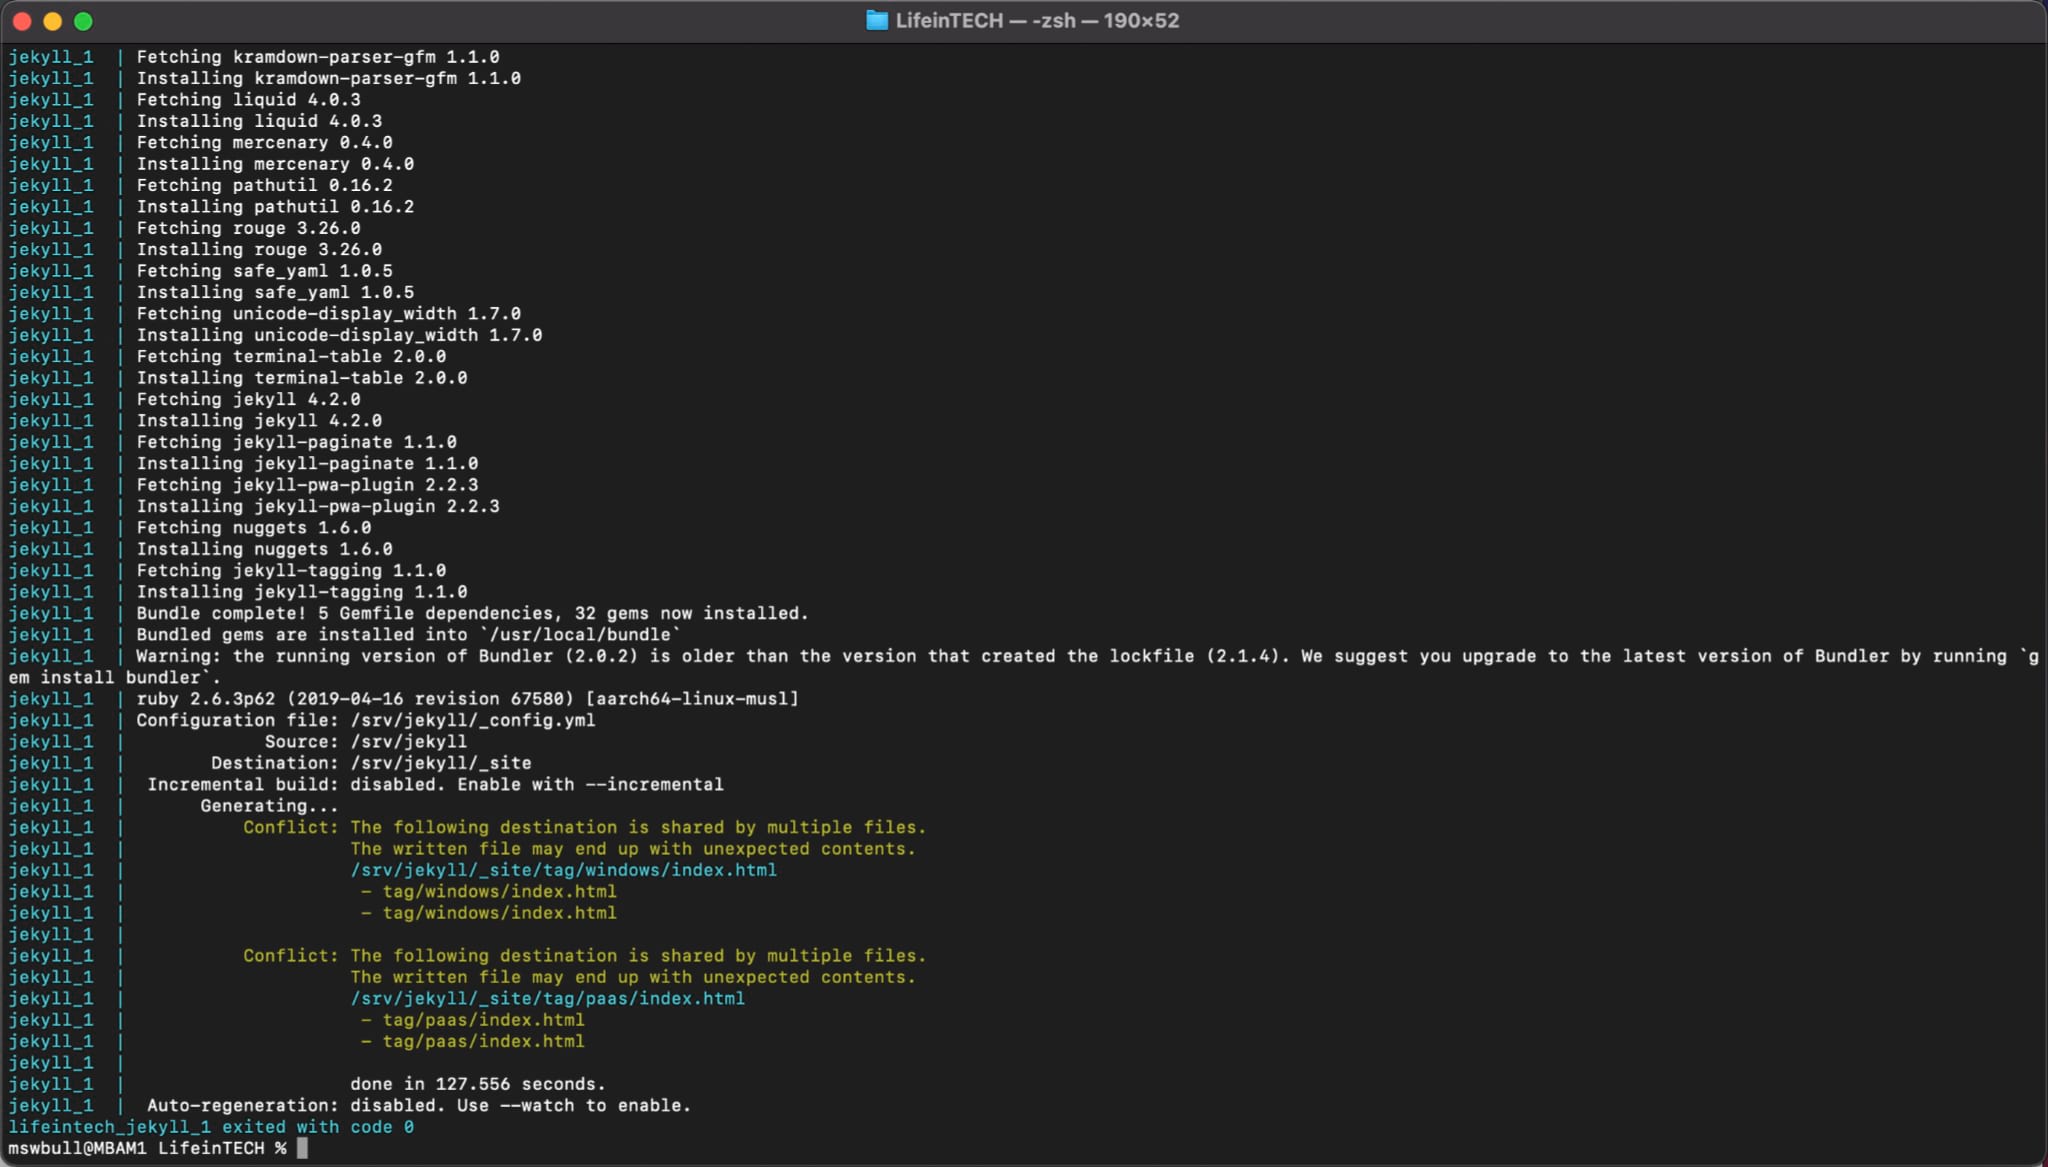Click line 'Fetching pathutil 0.16.2'

[265, 185]
